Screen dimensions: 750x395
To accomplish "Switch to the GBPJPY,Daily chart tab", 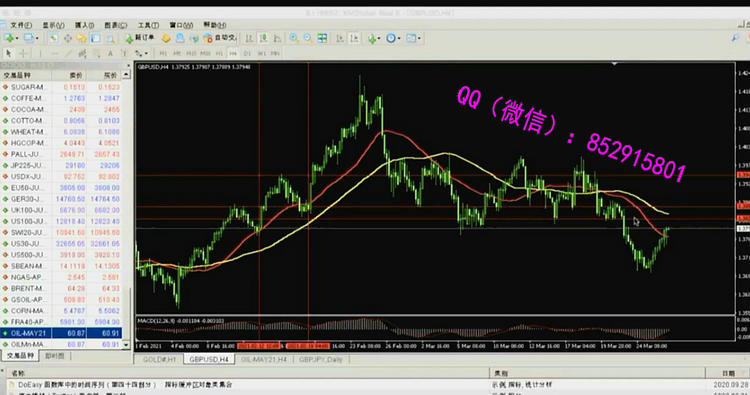I will (321, 359).
